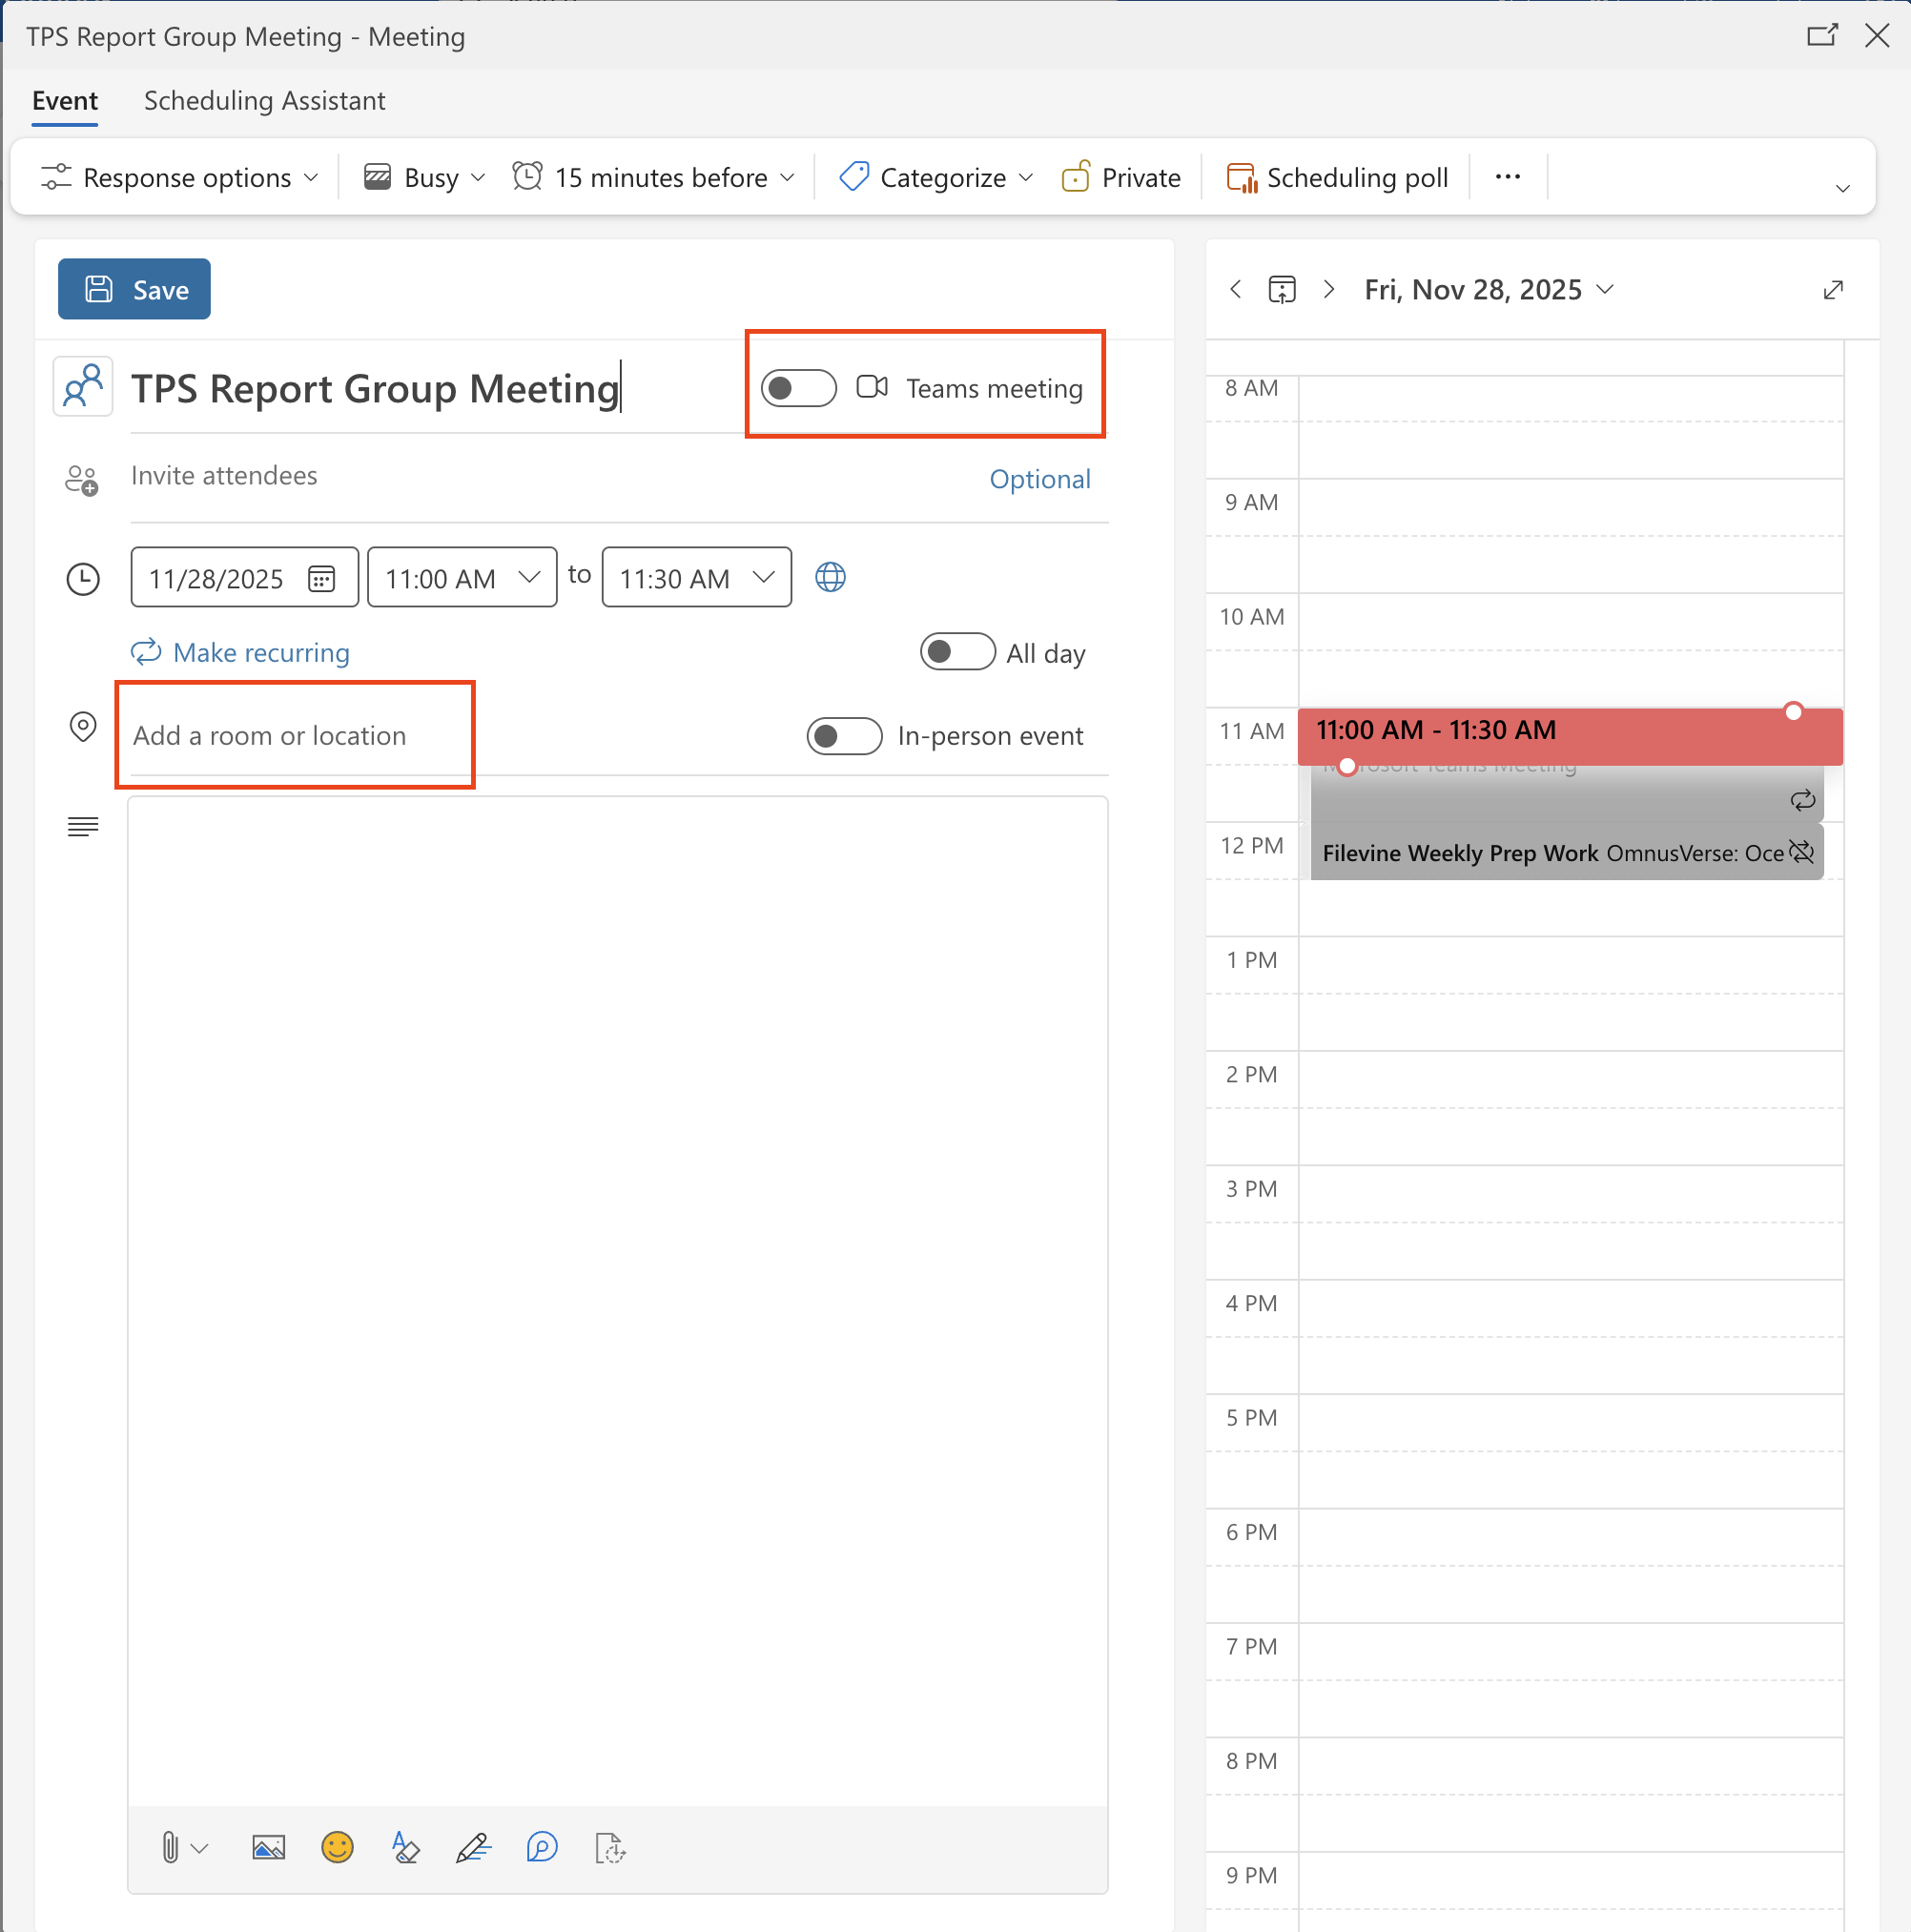Screen dimensions: 1911x1932
Task: Switch to the Scheduling Assistant tab
Action: click(x=264, y=100)
